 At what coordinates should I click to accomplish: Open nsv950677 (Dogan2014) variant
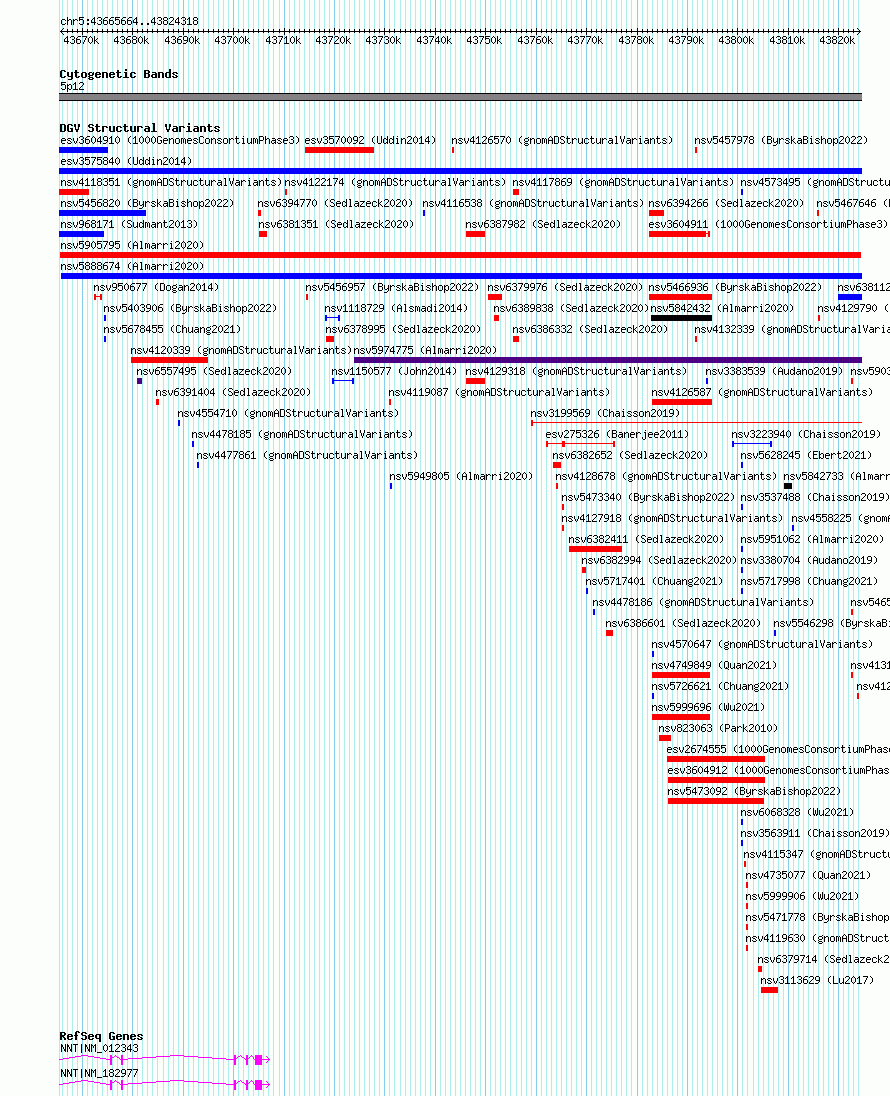(x=156, y=287)
